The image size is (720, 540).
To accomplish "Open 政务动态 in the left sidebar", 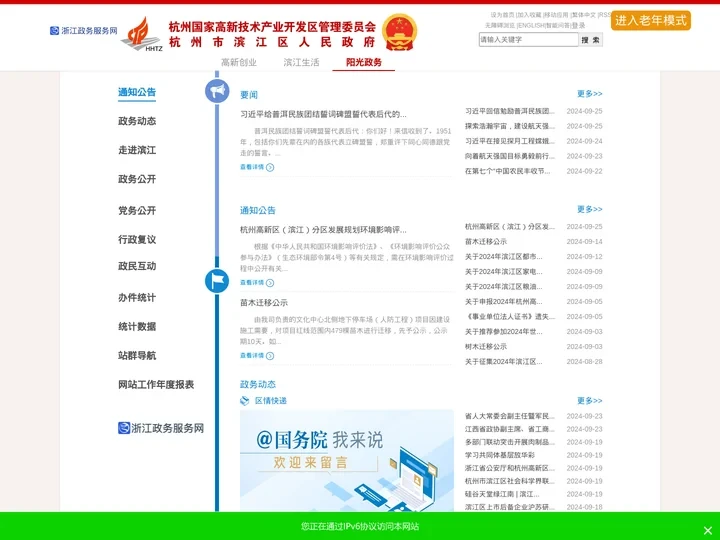I will 137,121.
